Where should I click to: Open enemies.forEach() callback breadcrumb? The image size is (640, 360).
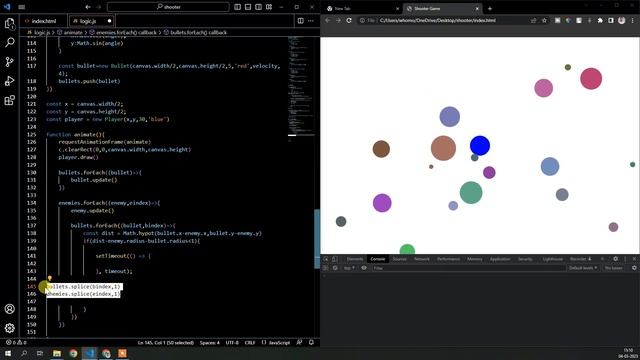click(123, 32)
